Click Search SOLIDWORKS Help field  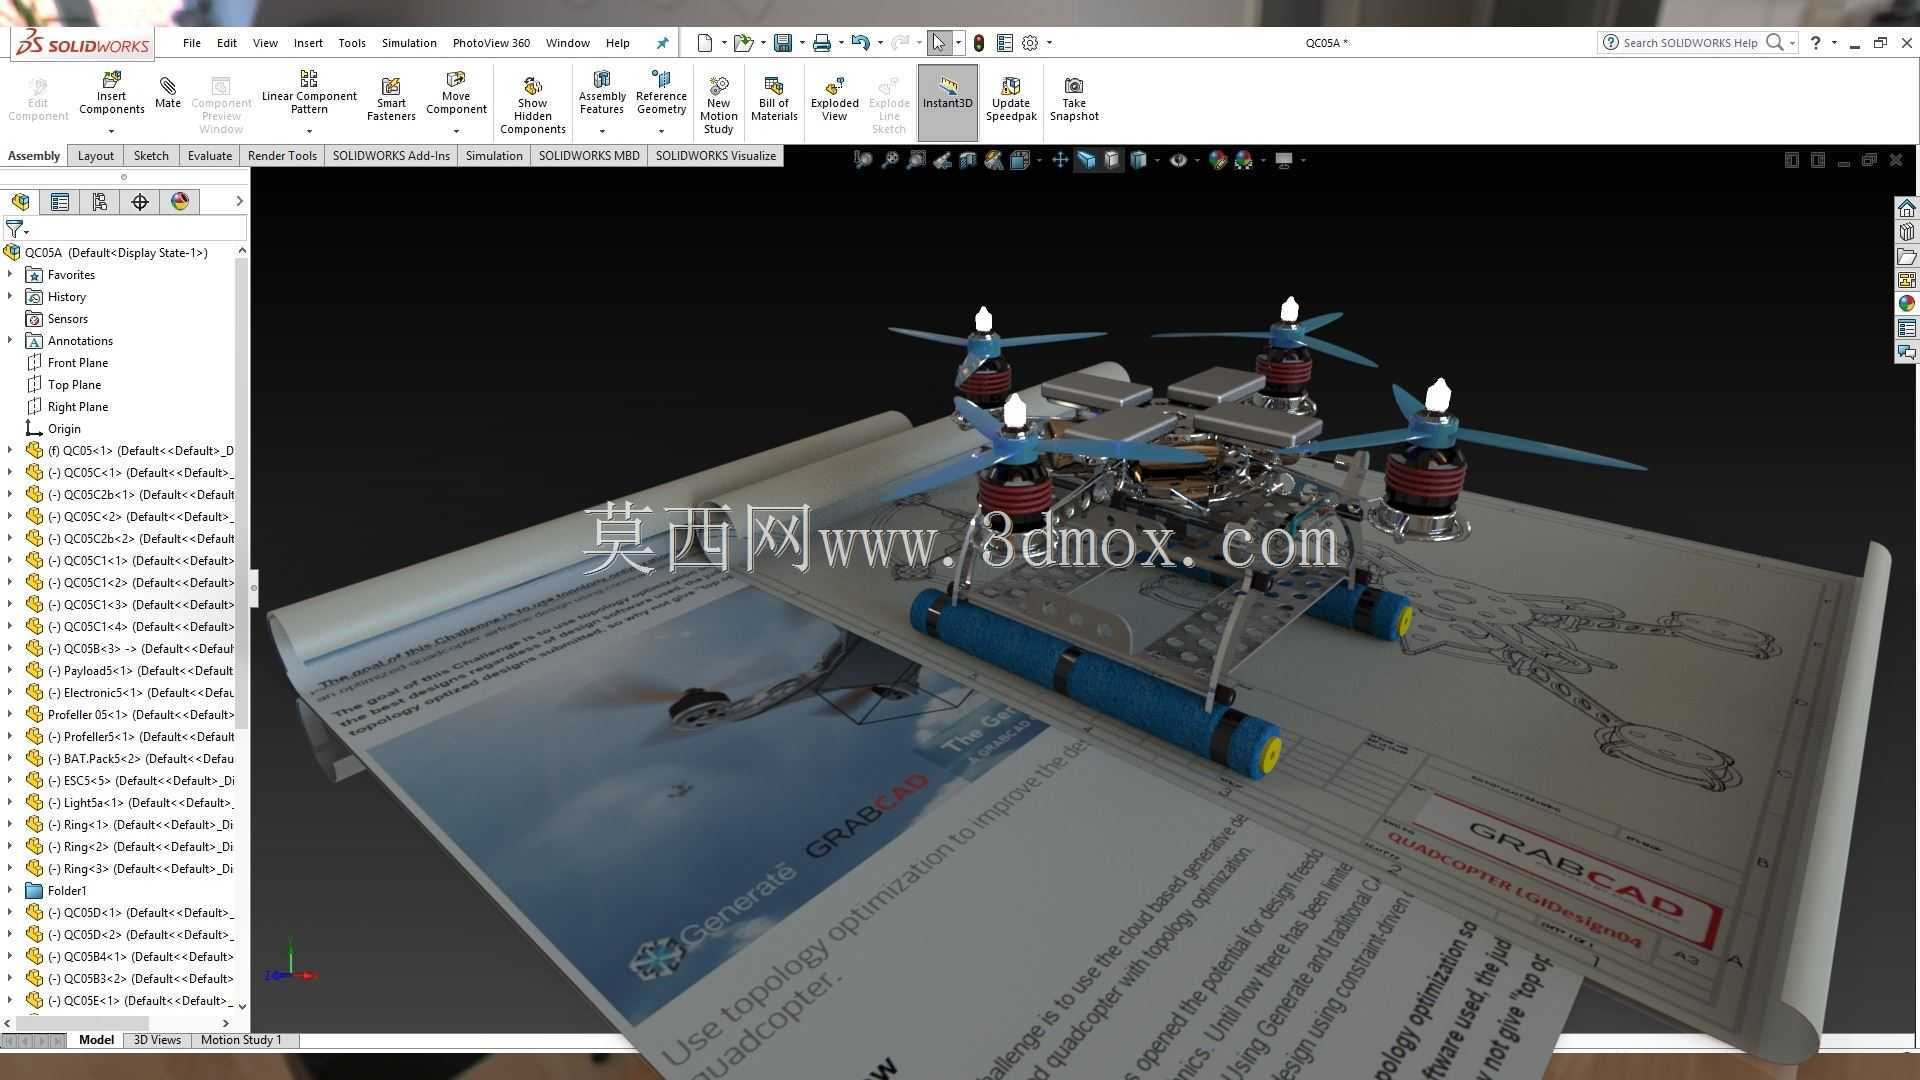tap(1689, 43)
